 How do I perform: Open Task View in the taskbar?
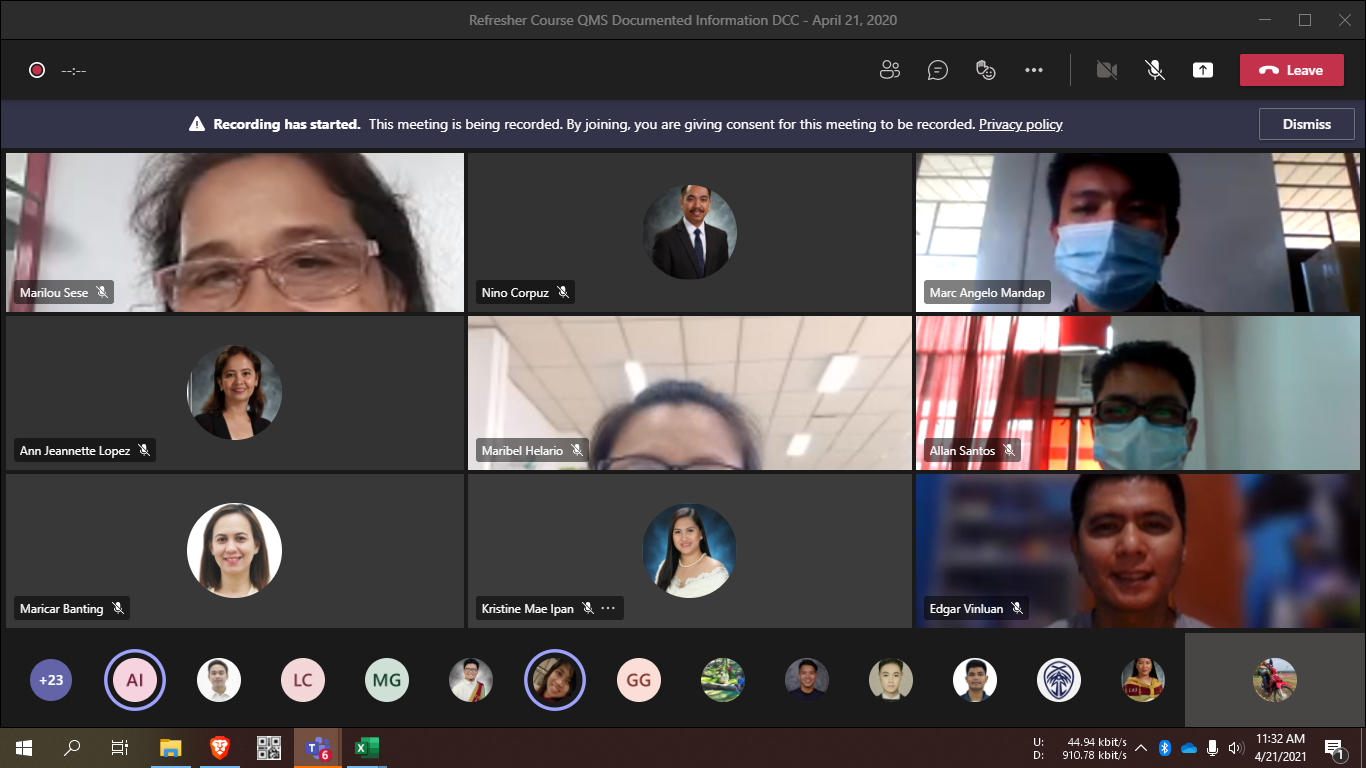click(120, 747)
